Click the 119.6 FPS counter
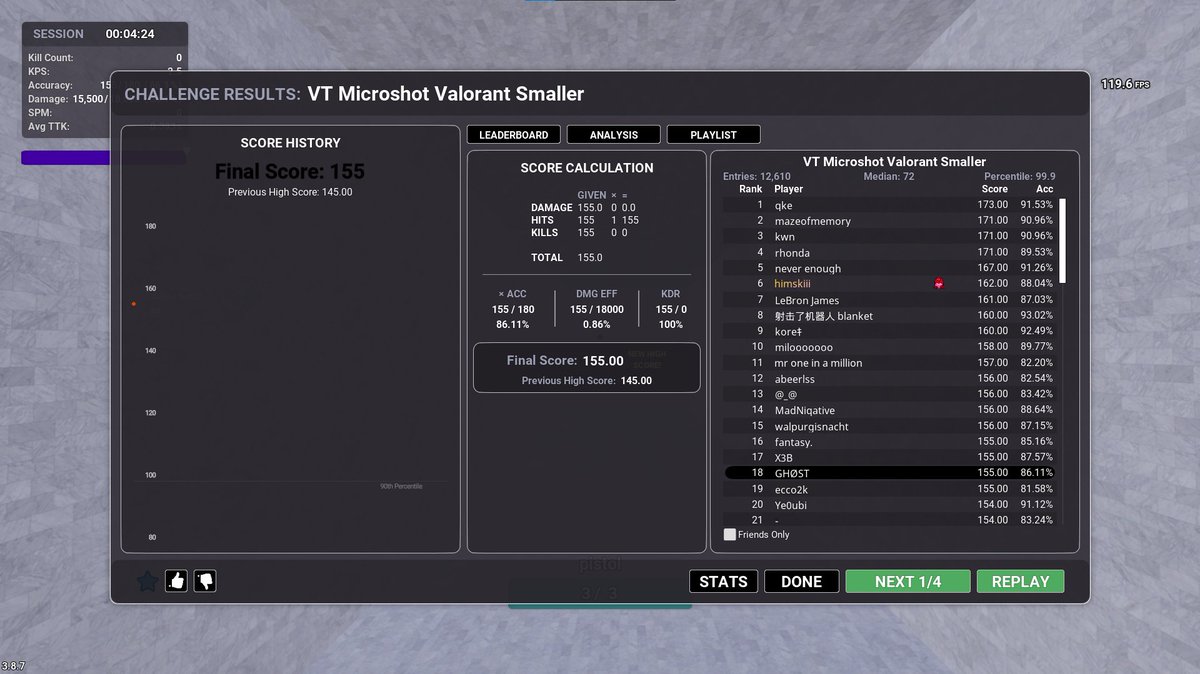Viewport: 1200px width, 674px height. [x=1125, y=85]
